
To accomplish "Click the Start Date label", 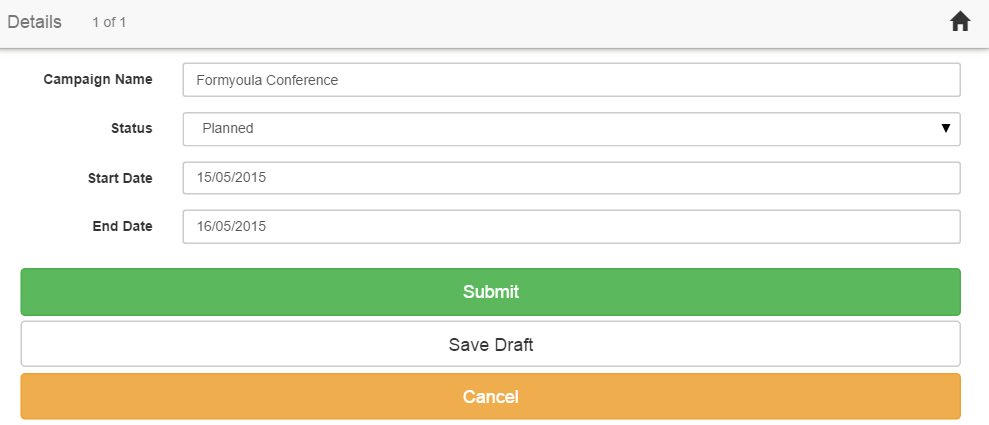I will tap(120, 178).
